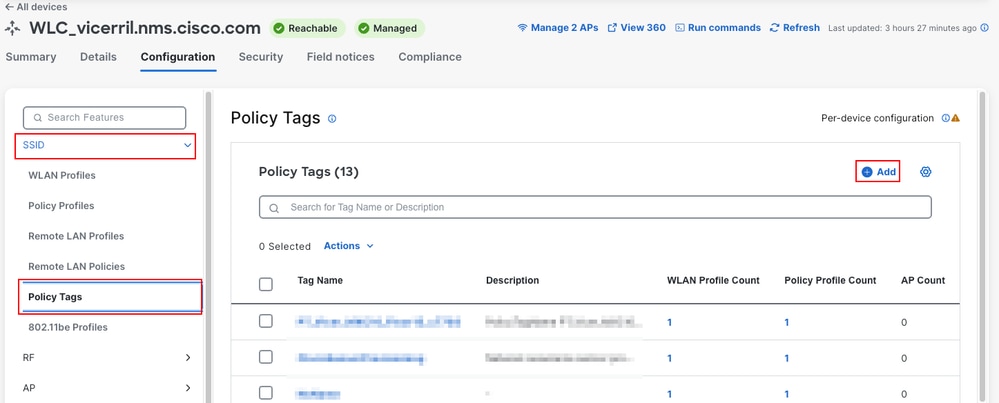999x403 pixels.
Task: Open Policy Profiles
Action: coord(61,206)
